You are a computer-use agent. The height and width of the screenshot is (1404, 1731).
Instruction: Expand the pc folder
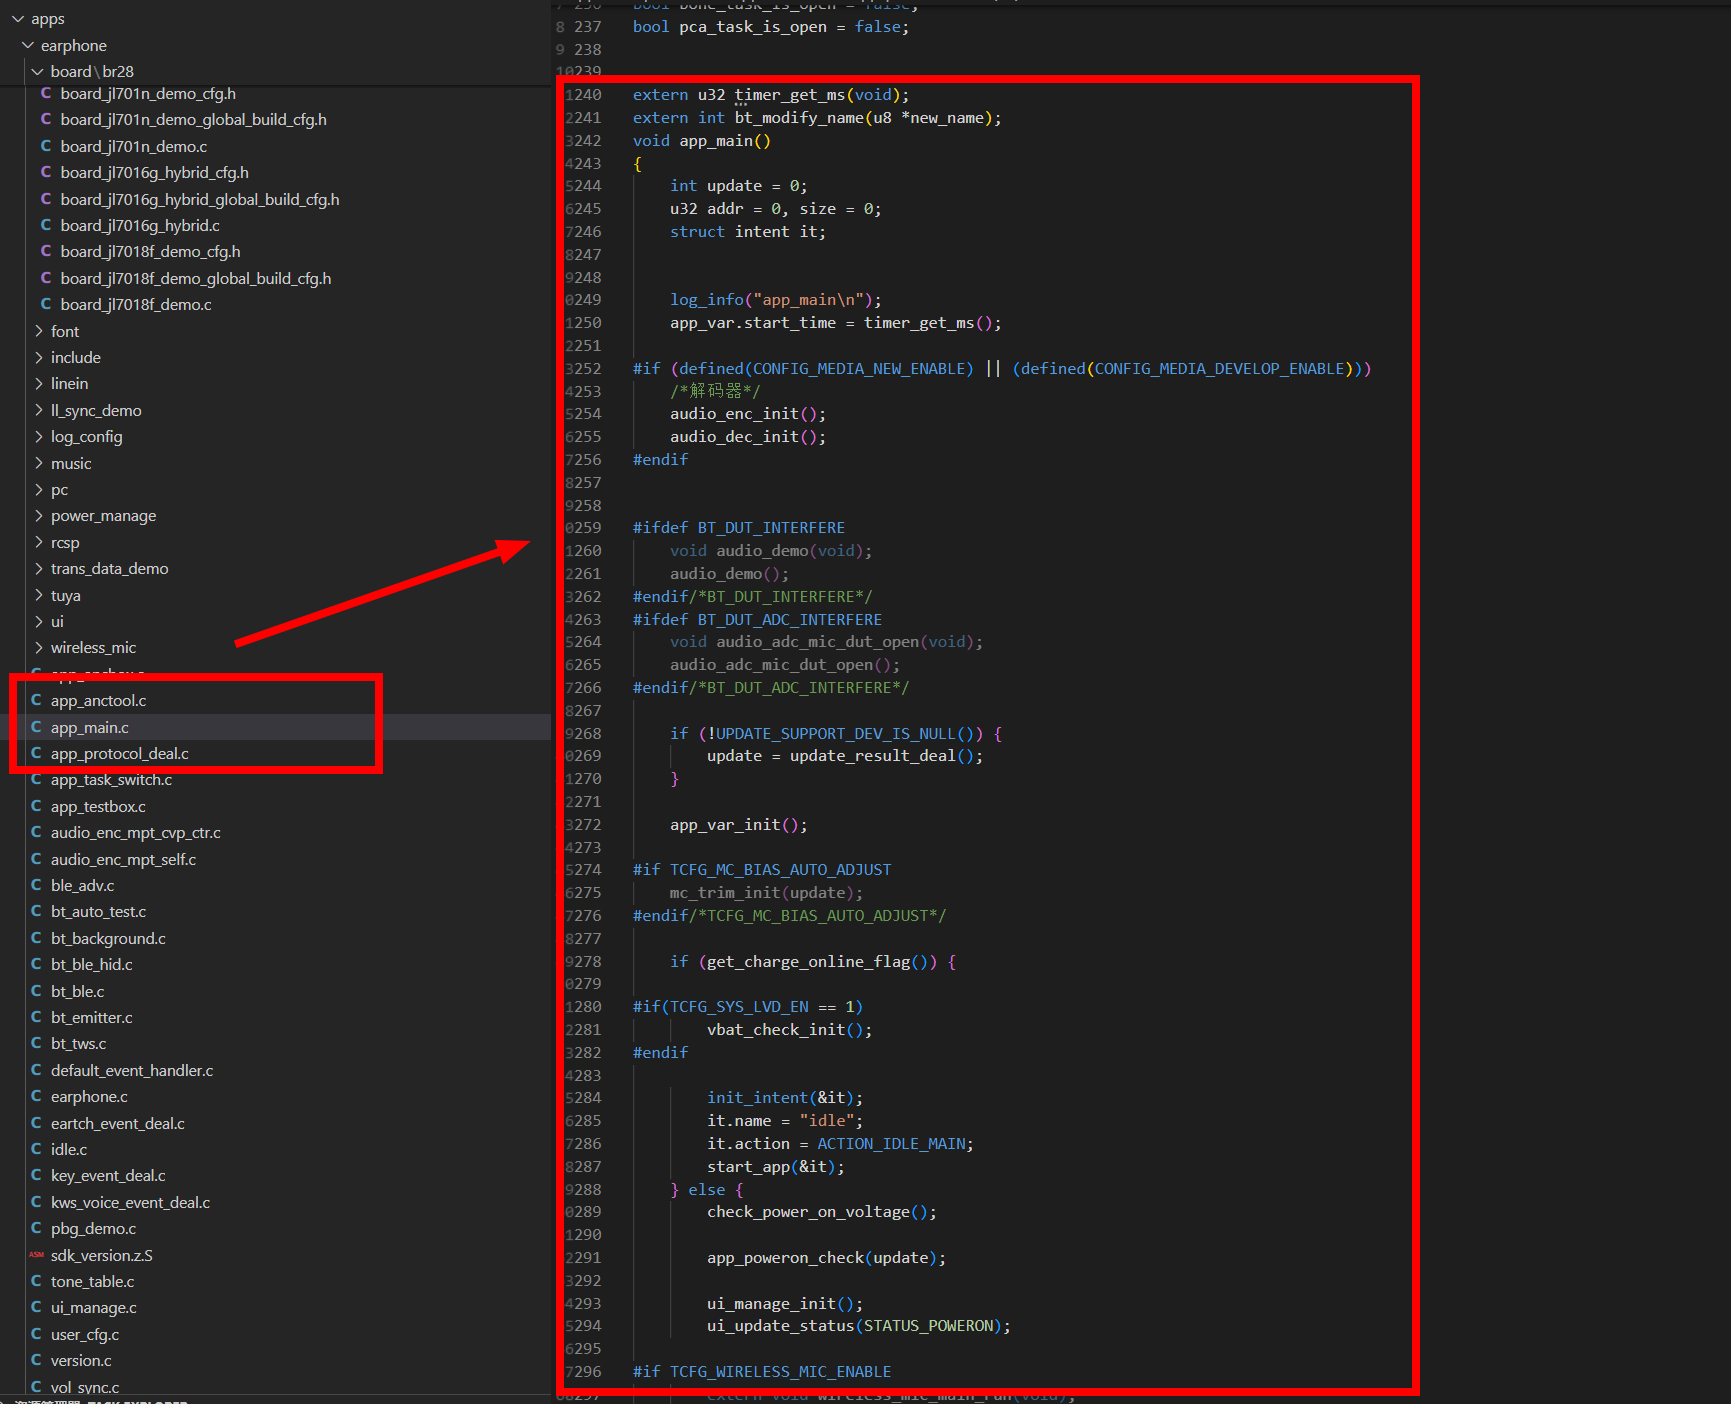point(38,489)
